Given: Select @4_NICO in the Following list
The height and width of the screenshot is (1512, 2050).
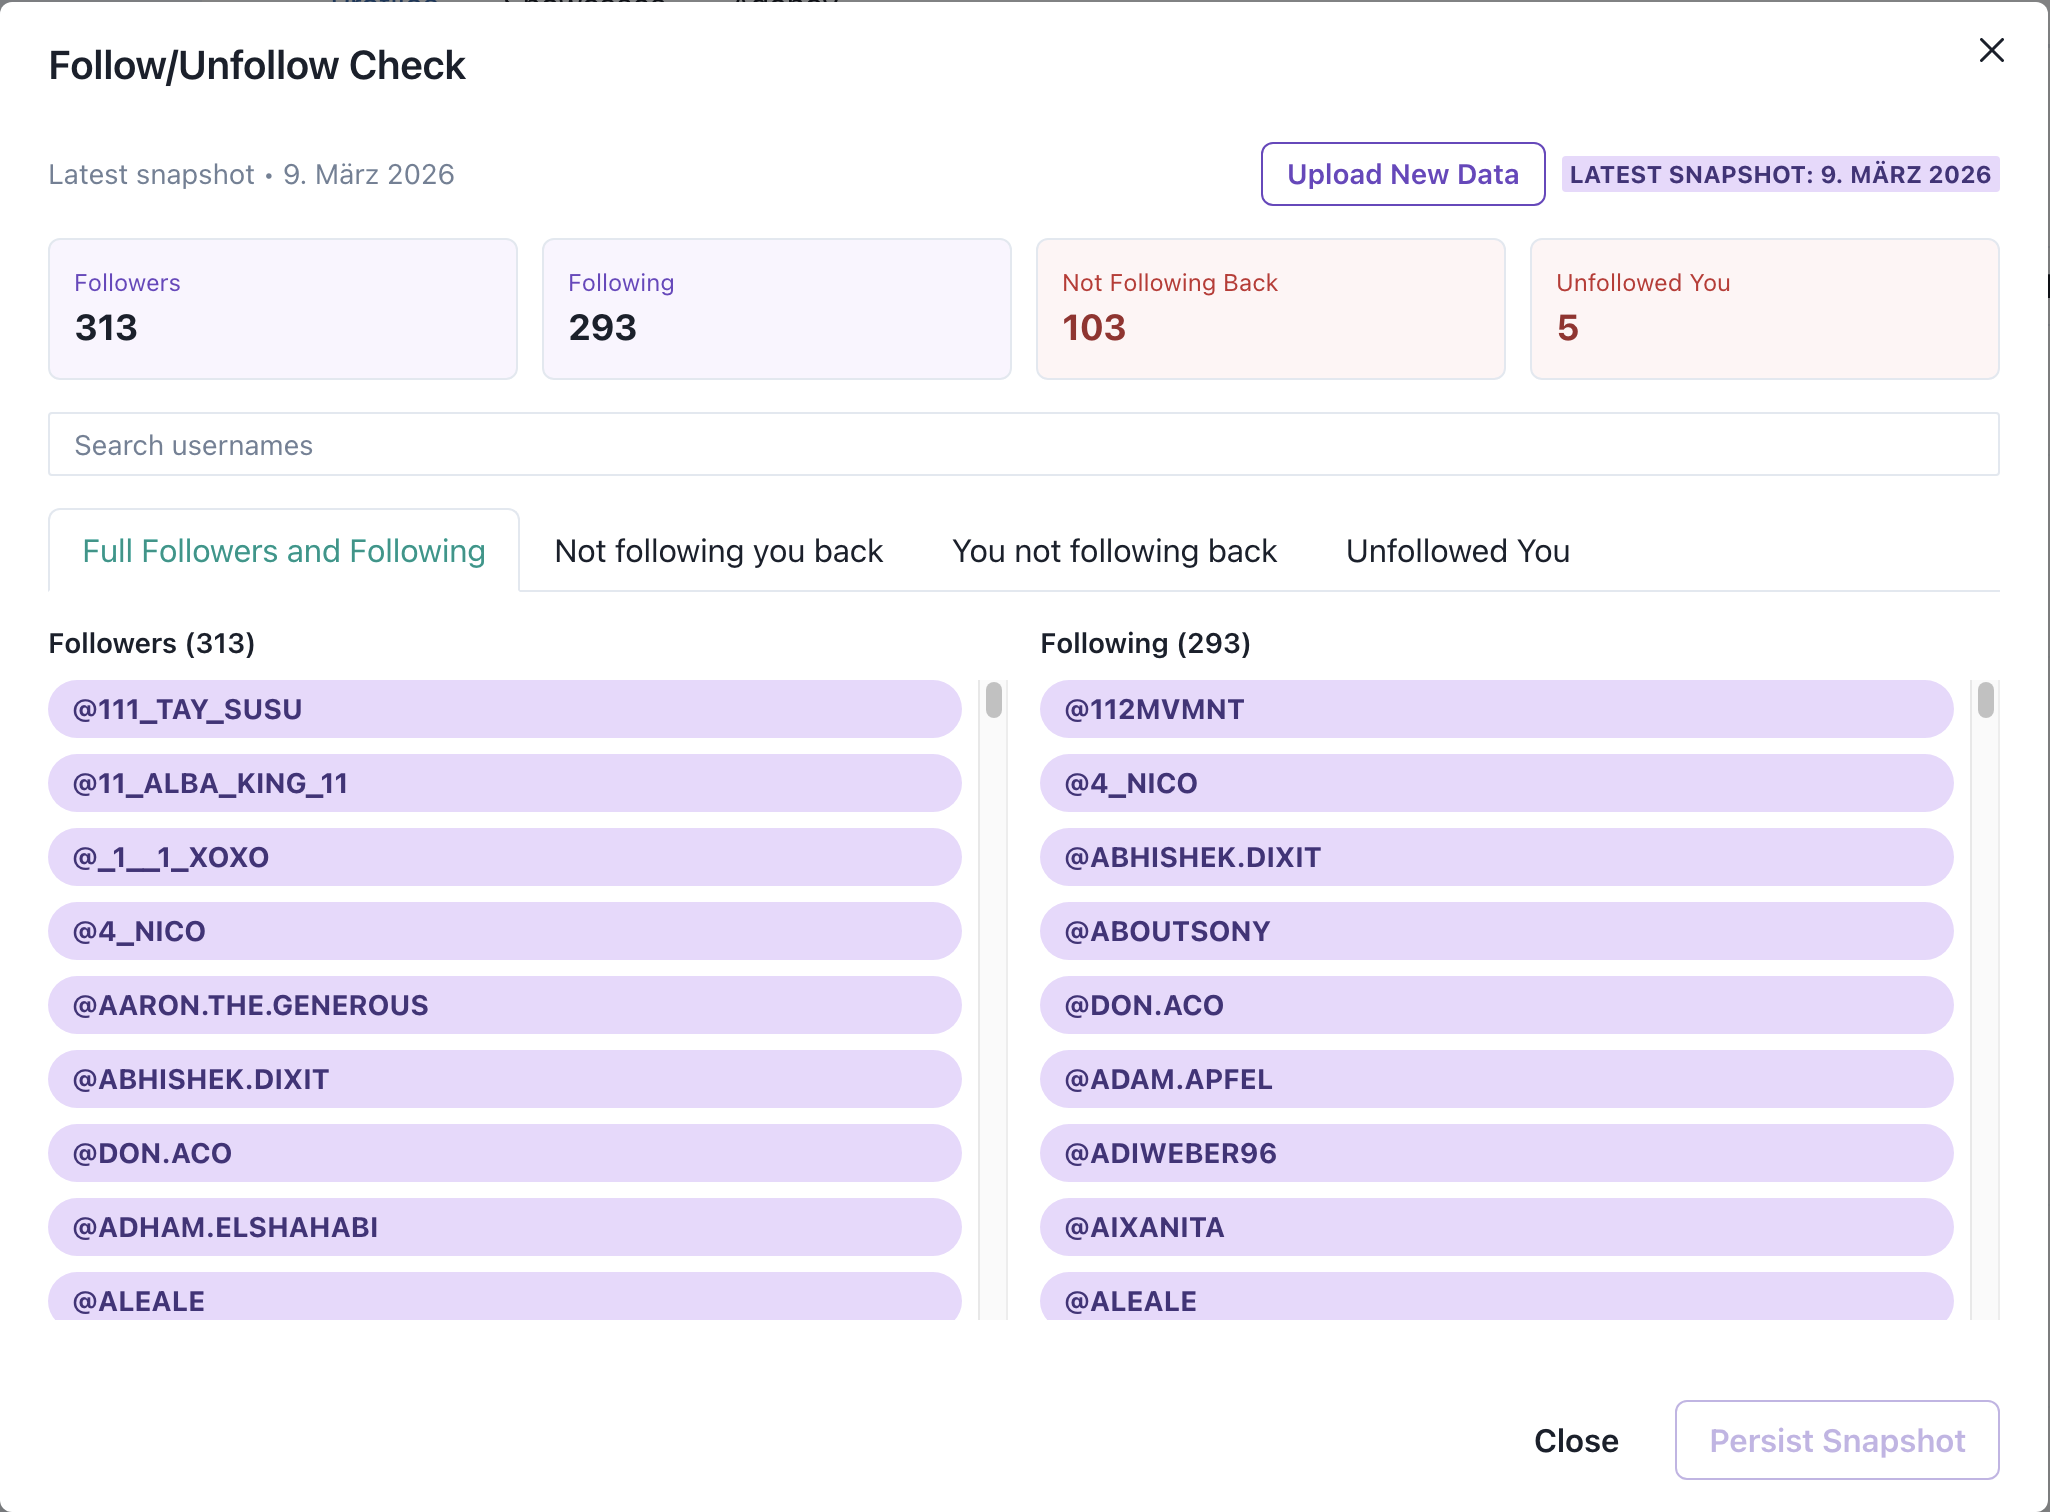Looking at the screenshot, I should click(1496, 783).
